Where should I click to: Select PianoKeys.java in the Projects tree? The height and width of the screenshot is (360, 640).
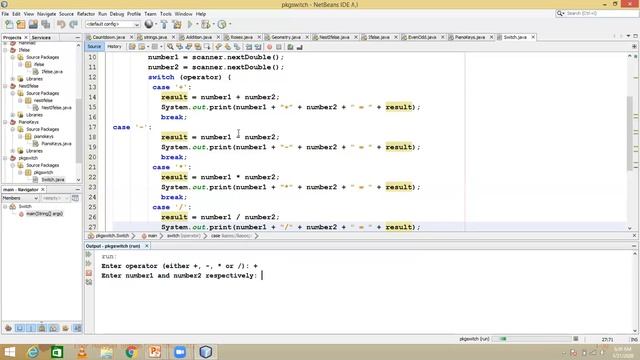[x=56, y=144]
